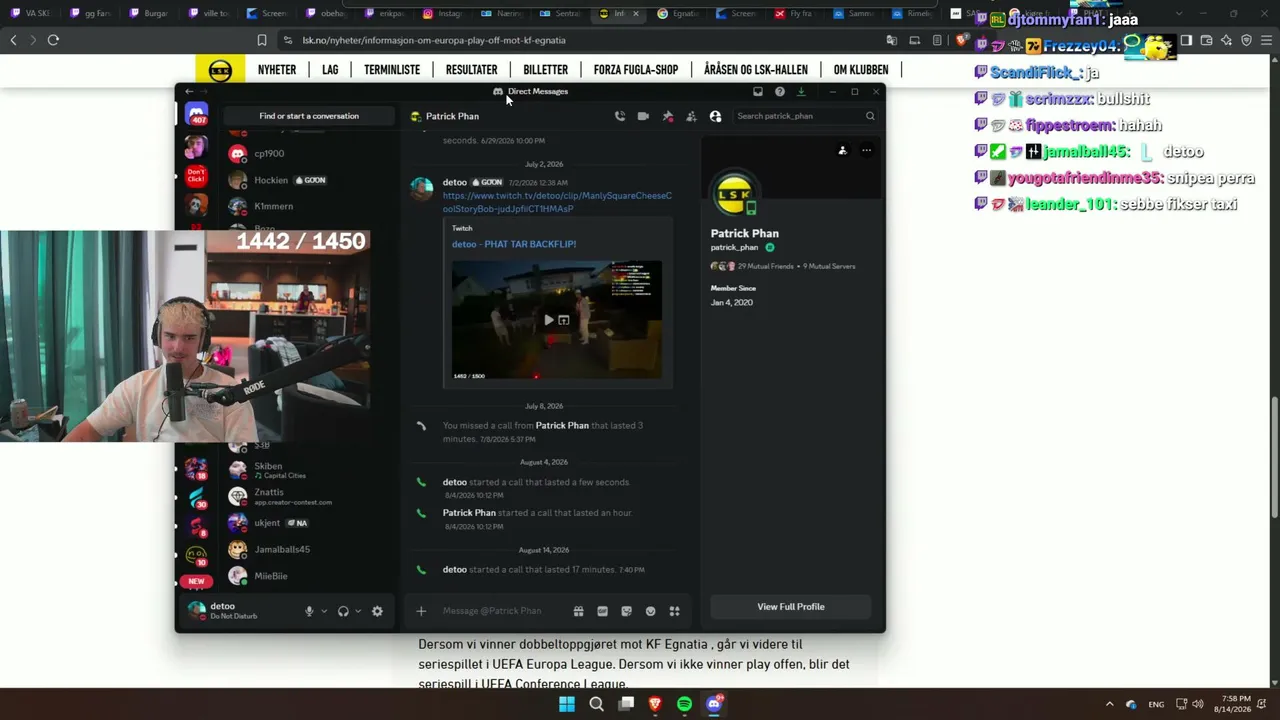Open Discord help icon

pyautogui.click(x=780, y=91)
